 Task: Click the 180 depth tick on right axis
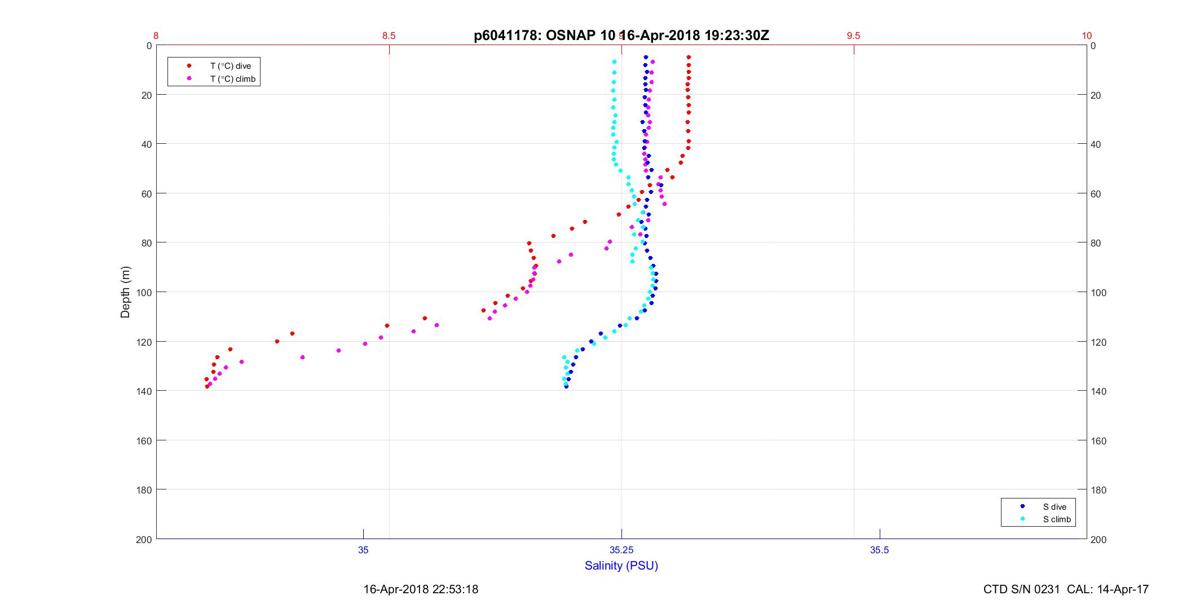1100,490
